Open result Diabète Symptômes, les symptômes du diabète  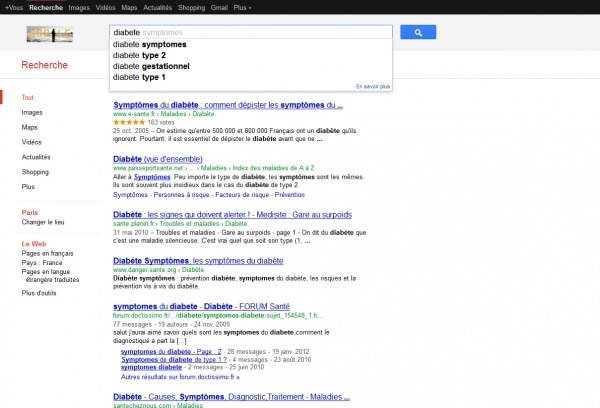point(198,261)
